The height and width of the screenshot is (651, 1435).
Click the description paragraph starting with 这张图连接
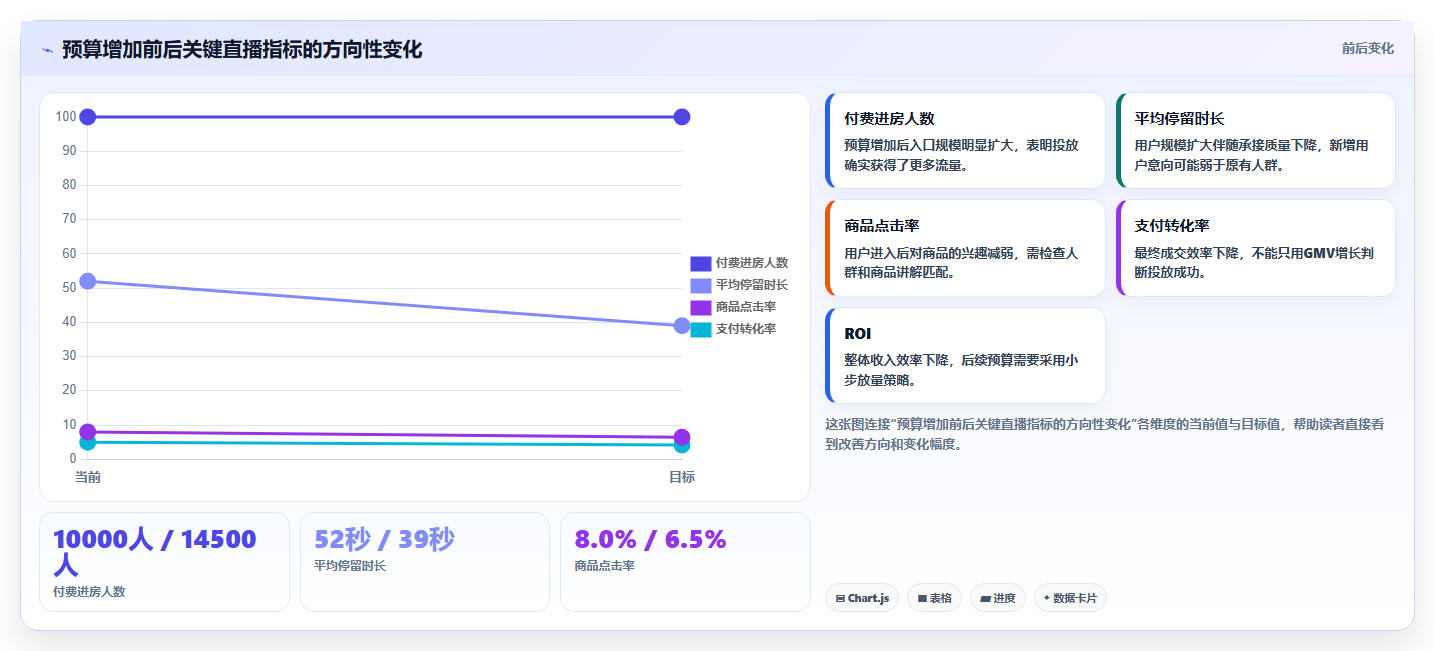pyautogui.click(x=1105, y=434)
